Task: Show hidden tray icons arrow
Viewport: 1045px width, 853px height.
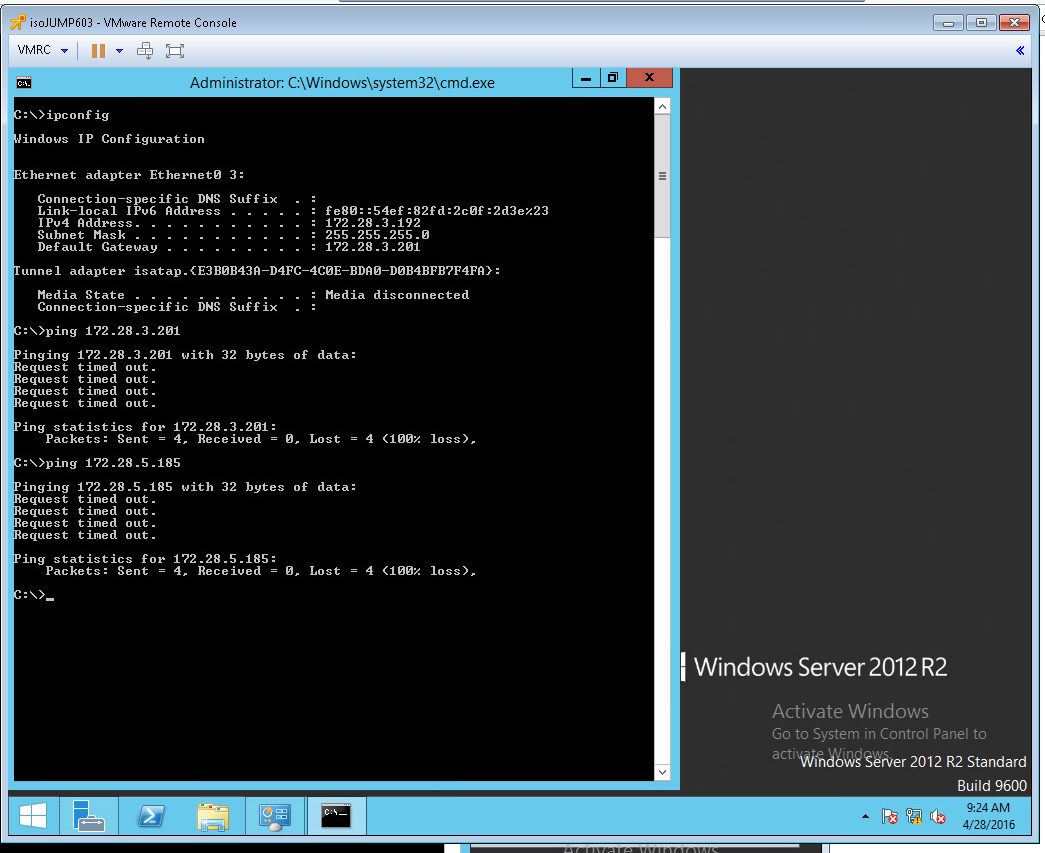Action: (x=865, y=816)
